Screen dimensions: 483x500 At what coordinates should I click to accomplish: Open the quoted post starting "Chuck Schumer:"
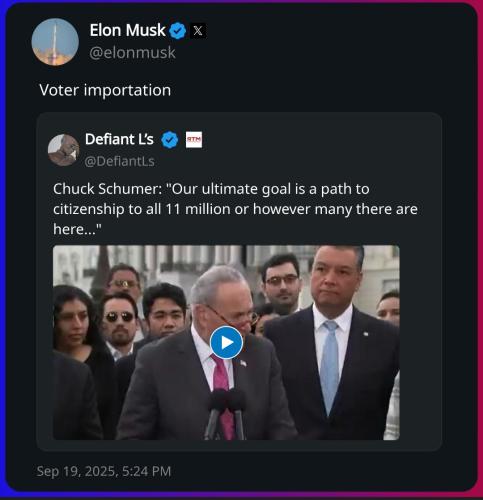(239, 282)
